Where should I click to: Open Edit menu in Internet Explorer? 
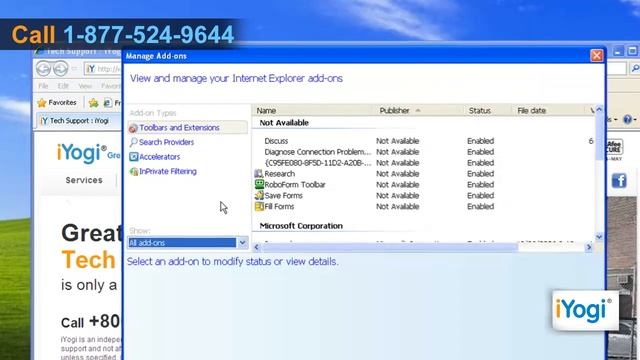point(63,86)
